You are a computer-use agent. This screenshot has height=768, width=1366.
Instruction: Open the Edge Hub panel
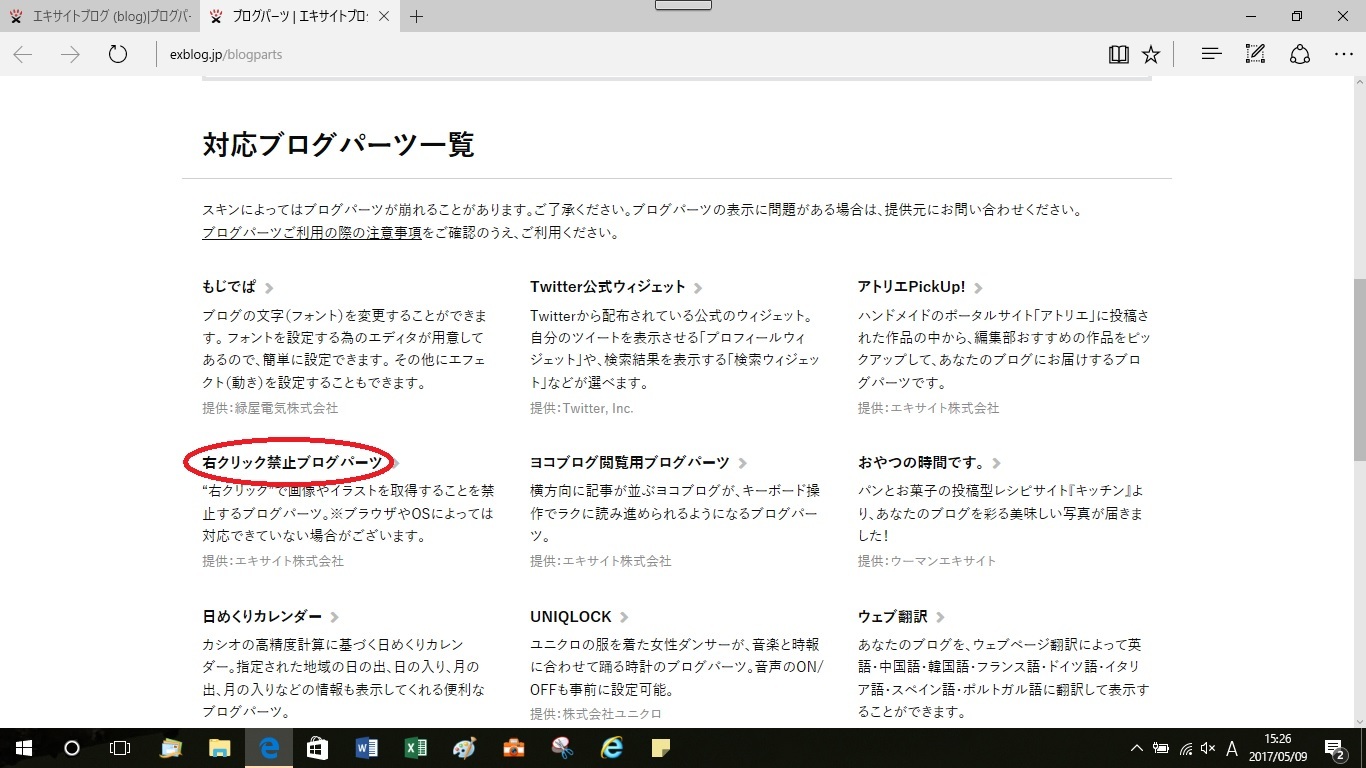point(1211,55)
